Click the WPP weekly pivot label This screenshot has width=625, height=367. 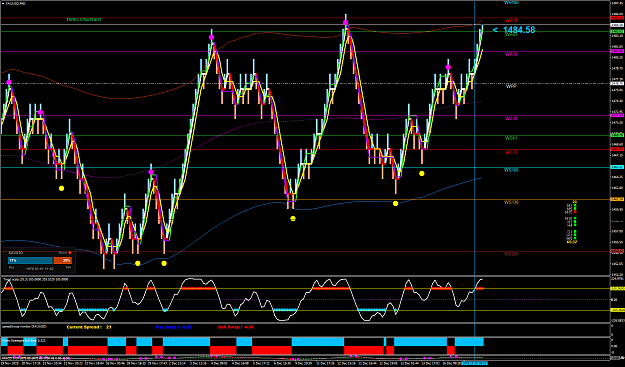(x=511, y=86)
